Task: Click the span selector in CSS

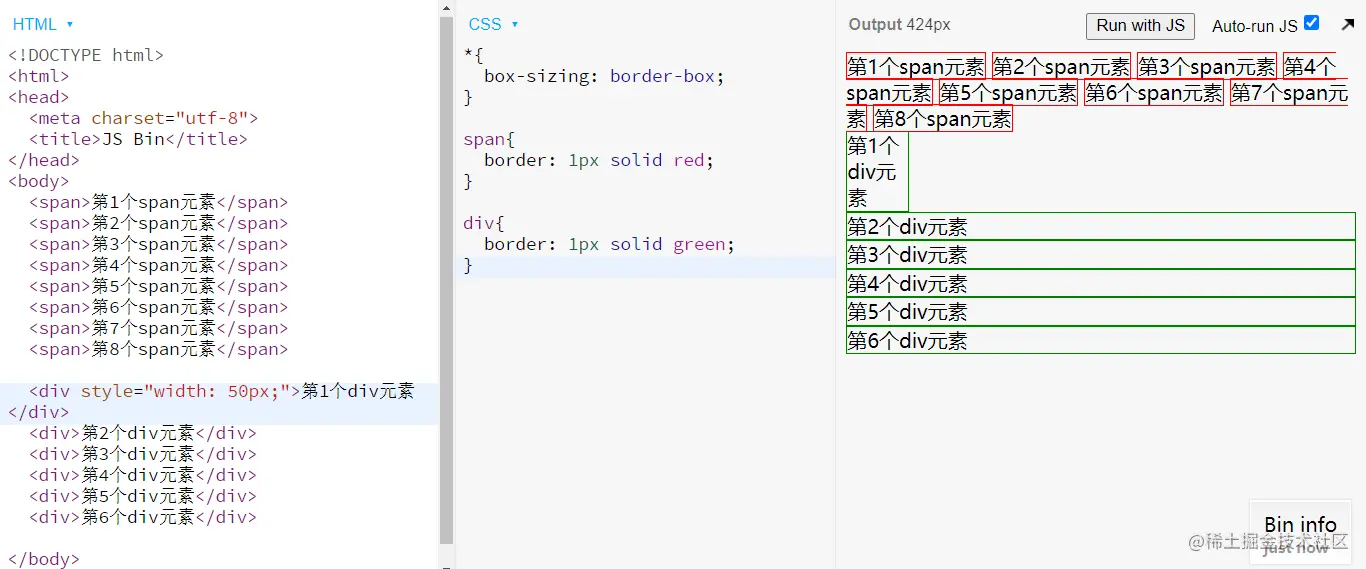Action: click(x=489, y=139)
